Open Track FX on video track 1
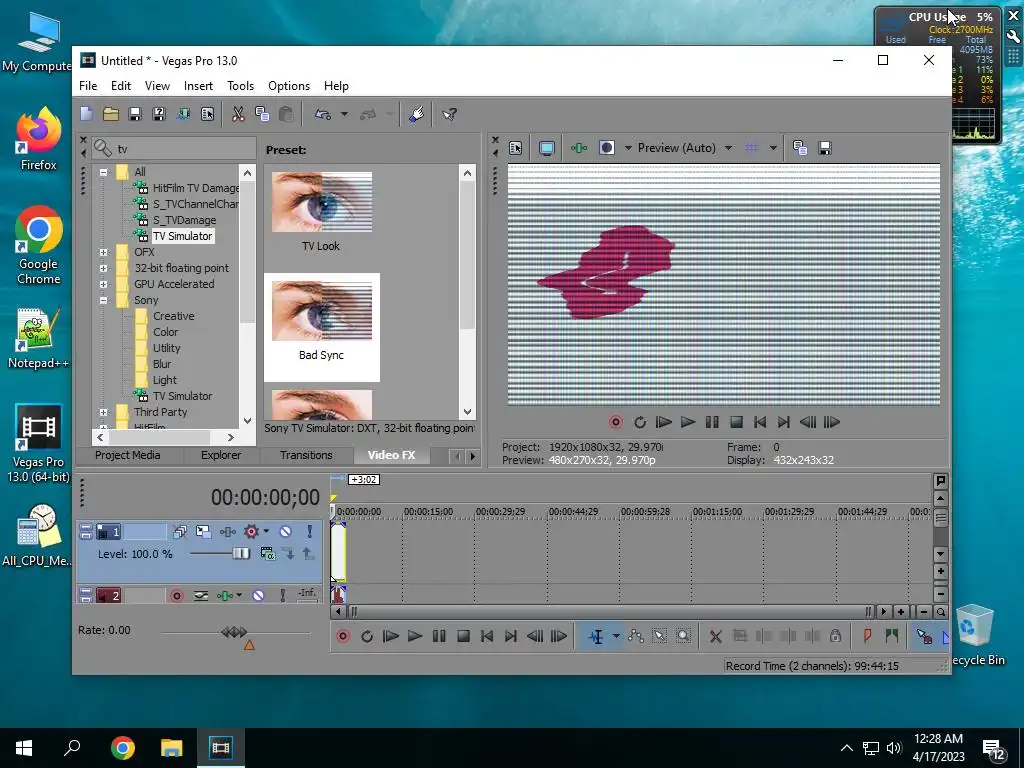The image size is (1024, 768). tap(227, 532)
